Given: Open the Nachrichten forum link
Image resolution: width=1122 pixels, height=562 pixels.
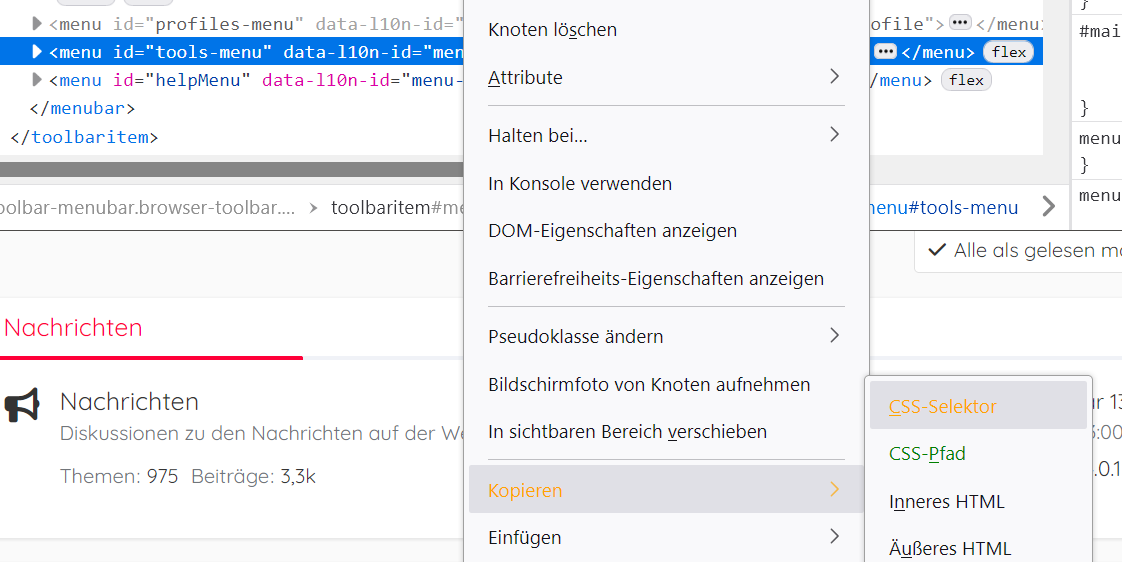Looking at the screenshot, I should (x=129, y=402).
